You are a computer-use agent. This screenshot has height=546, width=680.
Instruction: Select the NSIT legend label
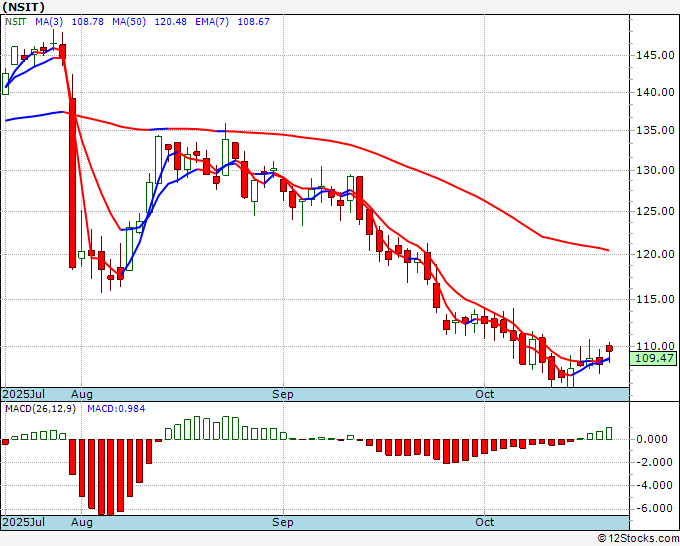coord(16,22)
